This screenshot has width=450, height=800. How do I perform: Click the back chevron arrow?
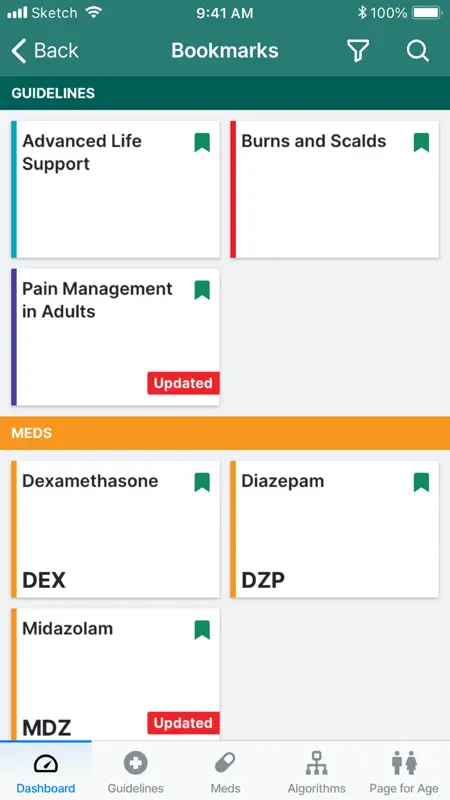point(18,51)
